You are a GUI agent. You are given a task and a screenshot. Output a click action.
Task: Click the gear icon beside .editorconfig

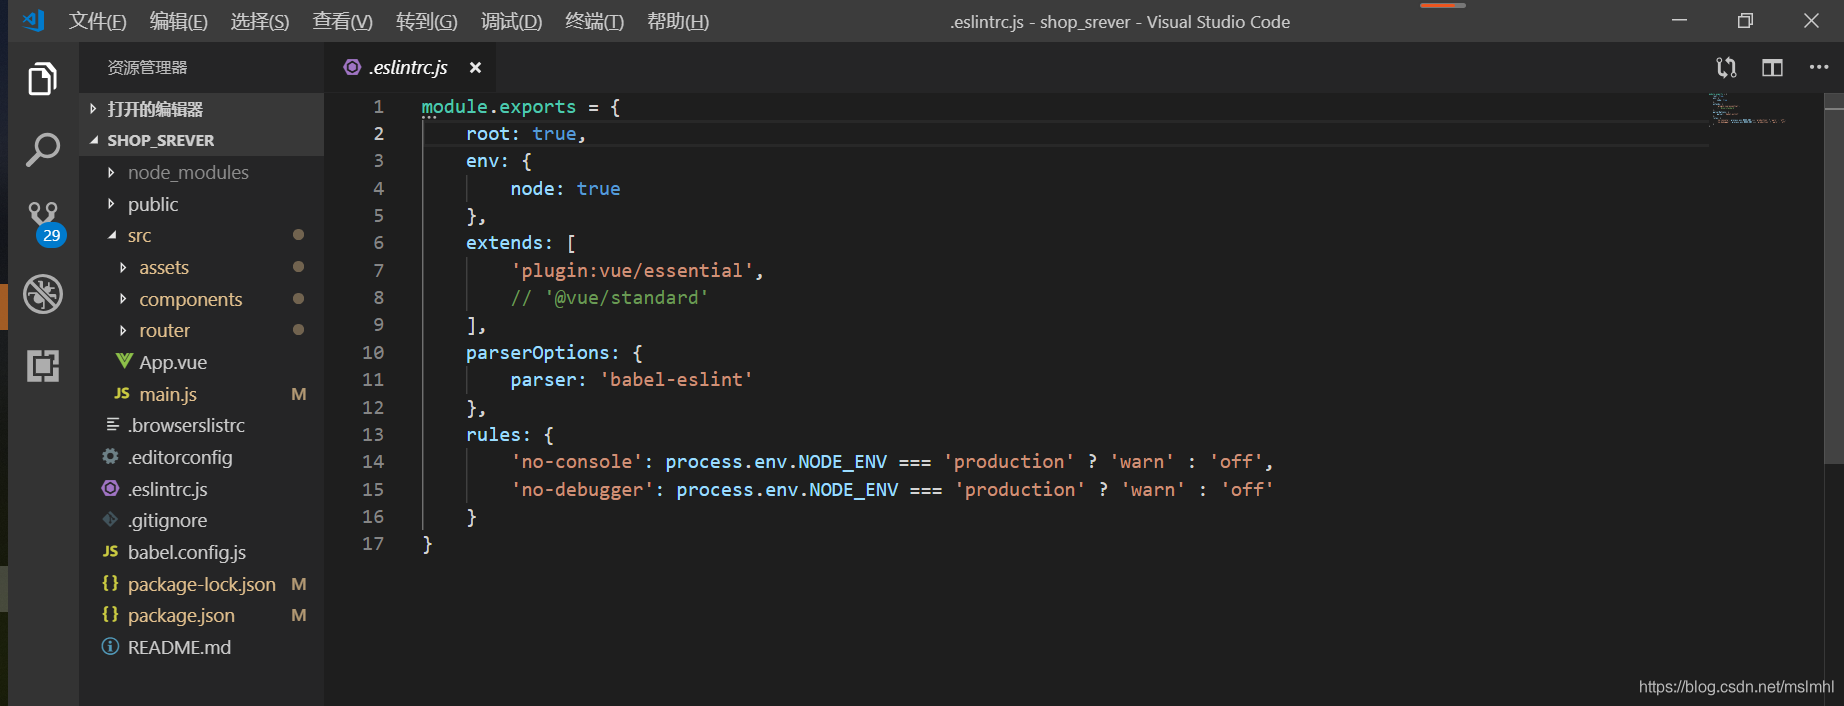tap(110, 456)
